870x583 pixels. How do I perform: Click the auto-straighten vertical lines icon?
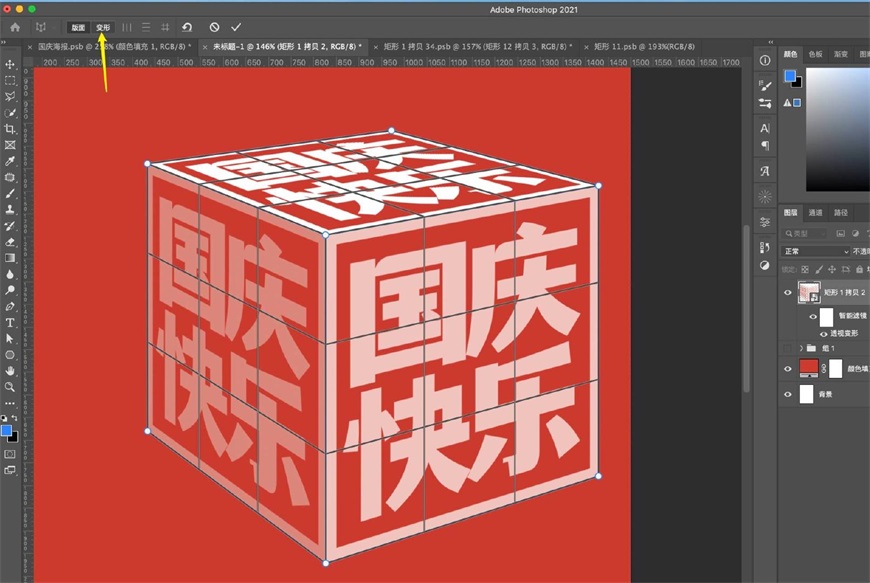pos(127,27)
